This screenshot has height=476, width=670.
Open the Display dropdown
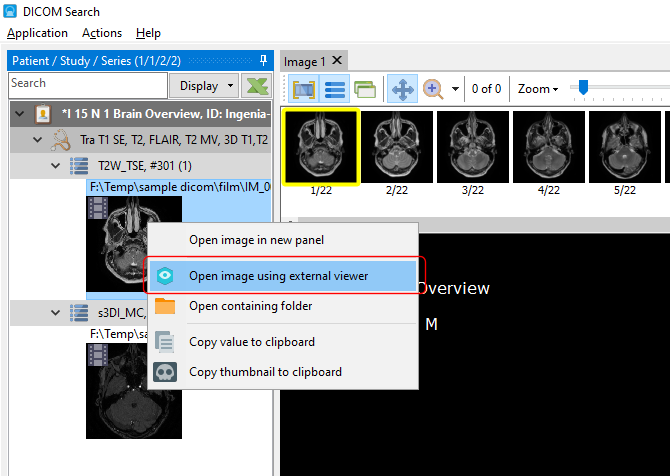click(206, 85)
